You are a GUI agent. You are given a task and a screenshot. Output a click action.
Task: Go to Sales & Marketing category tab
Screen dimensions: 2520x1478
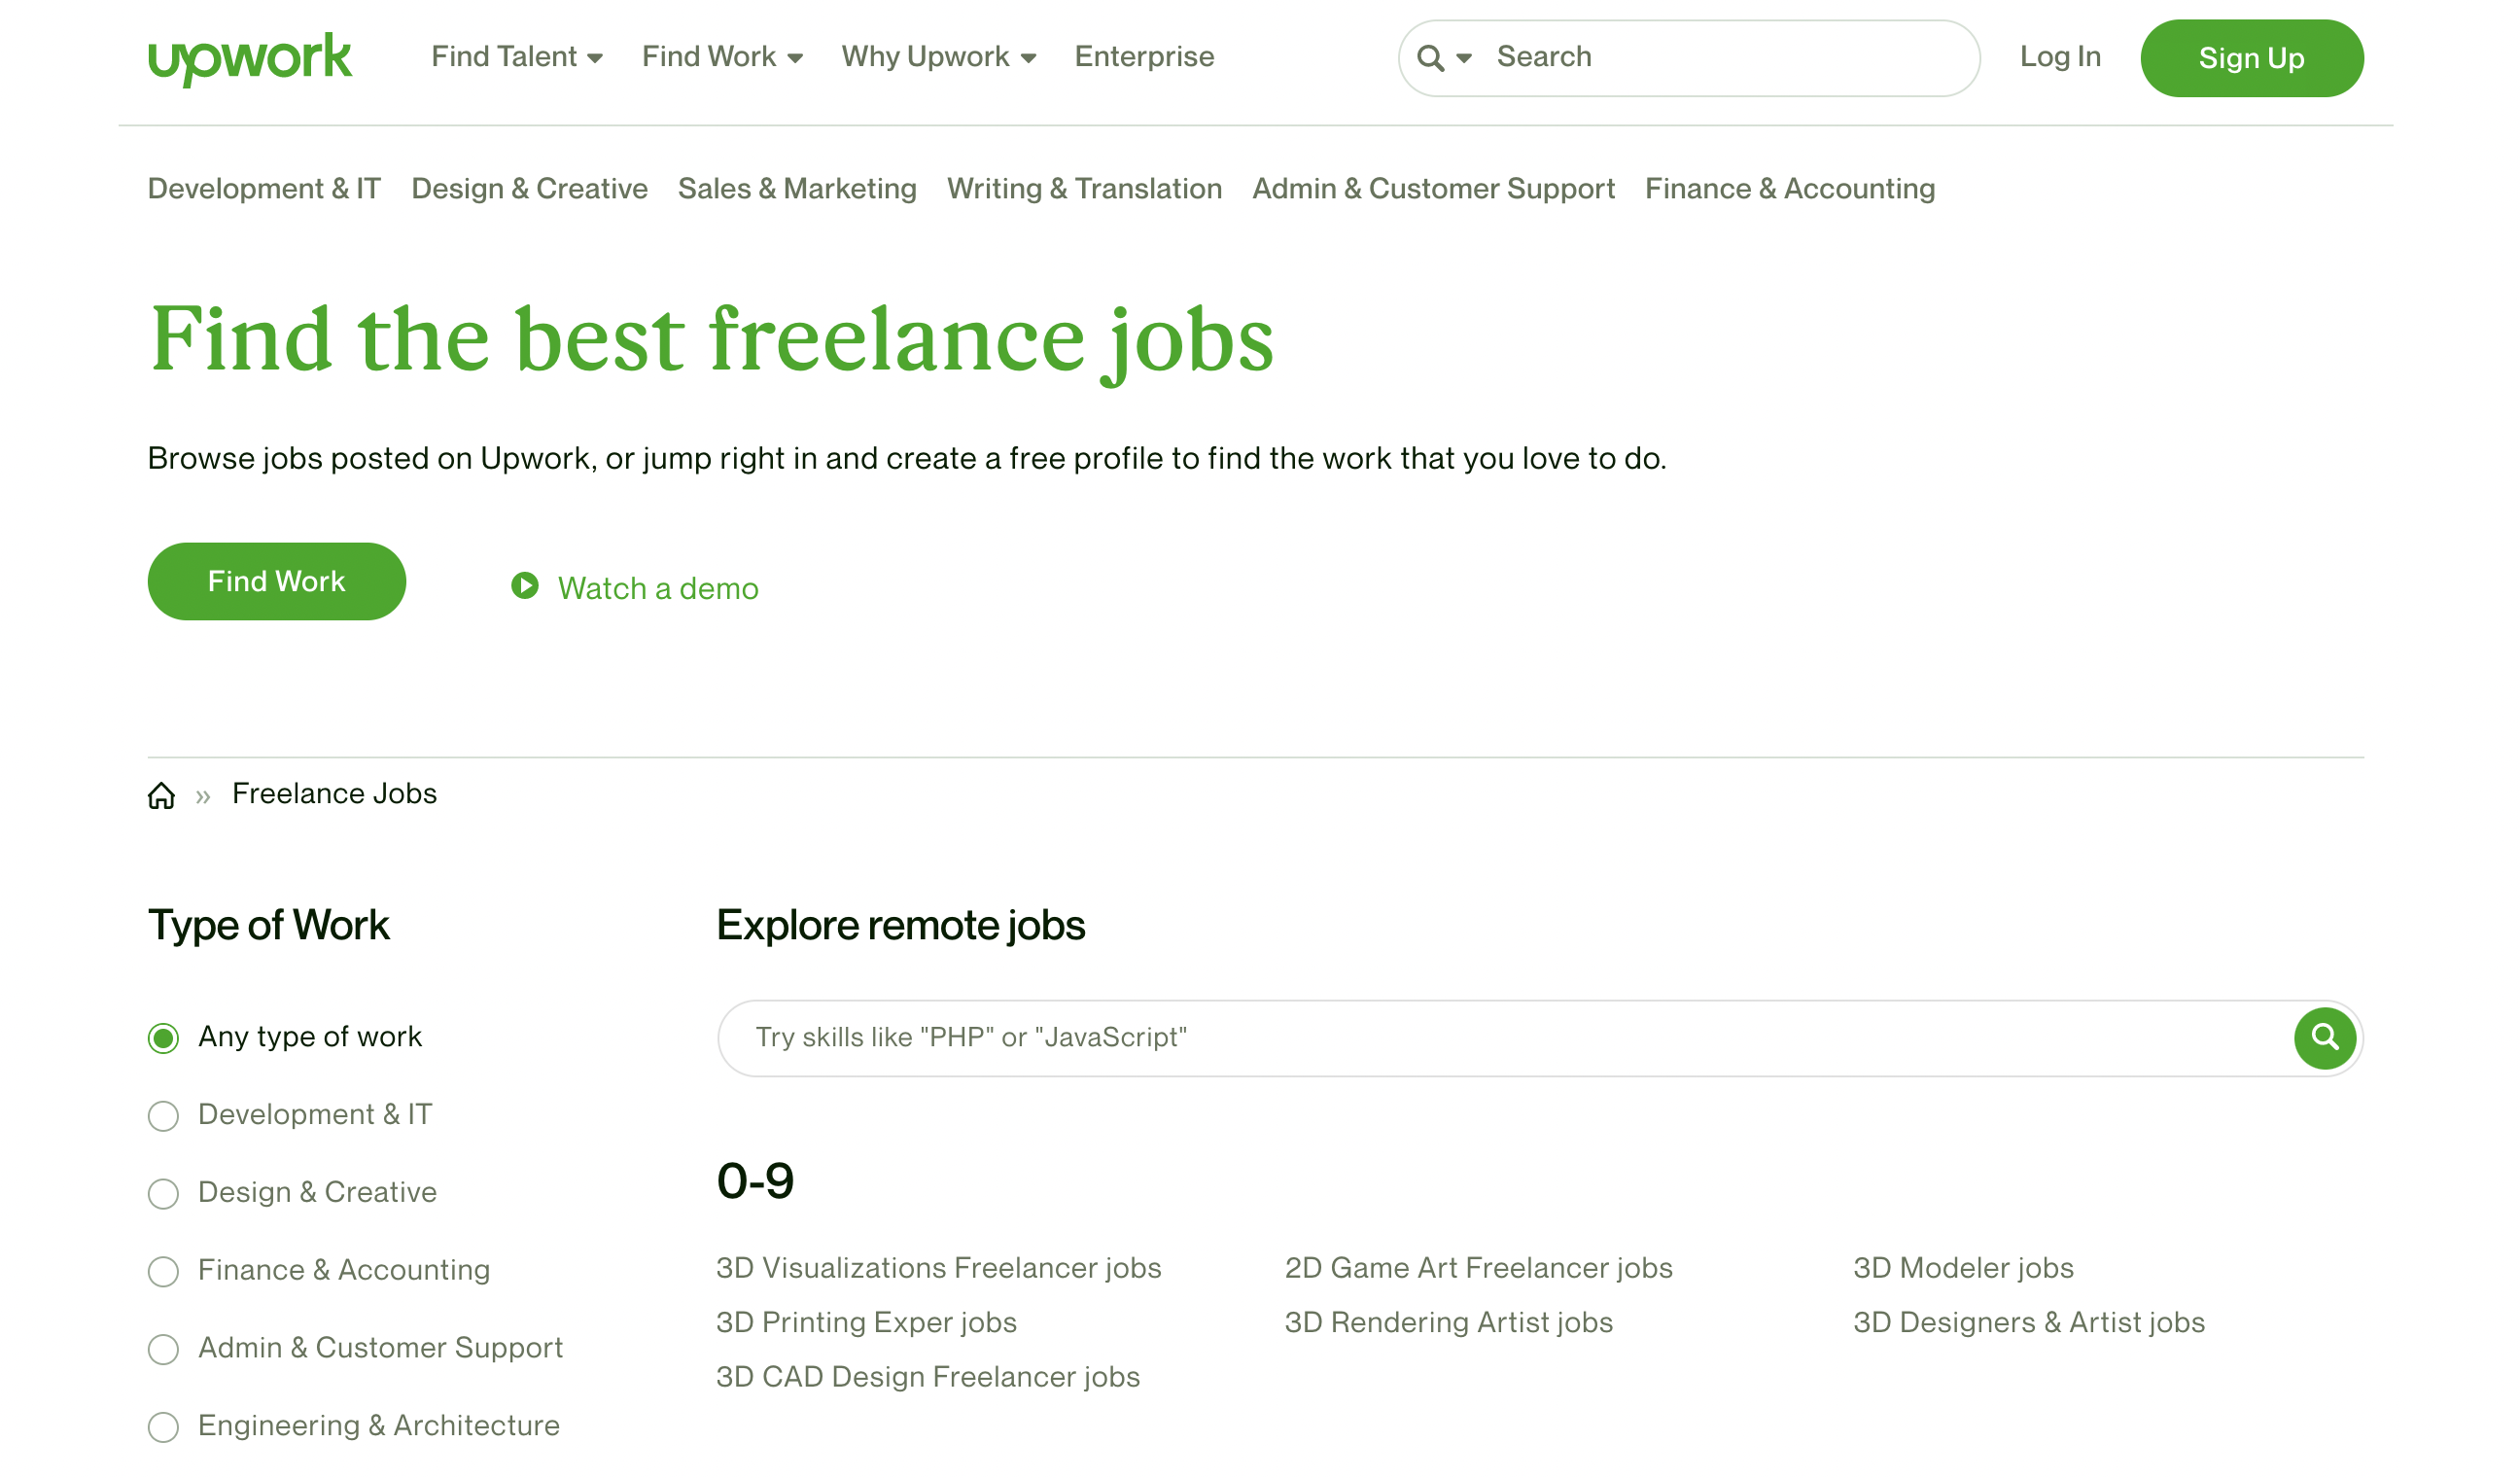pos(797,189)
